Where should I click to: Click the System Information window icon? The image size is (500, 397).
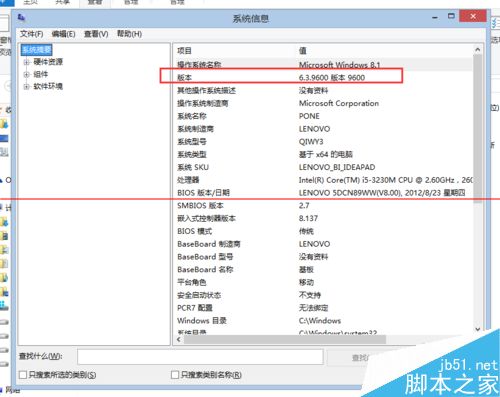pyautogui.click(x=21, y=17)
